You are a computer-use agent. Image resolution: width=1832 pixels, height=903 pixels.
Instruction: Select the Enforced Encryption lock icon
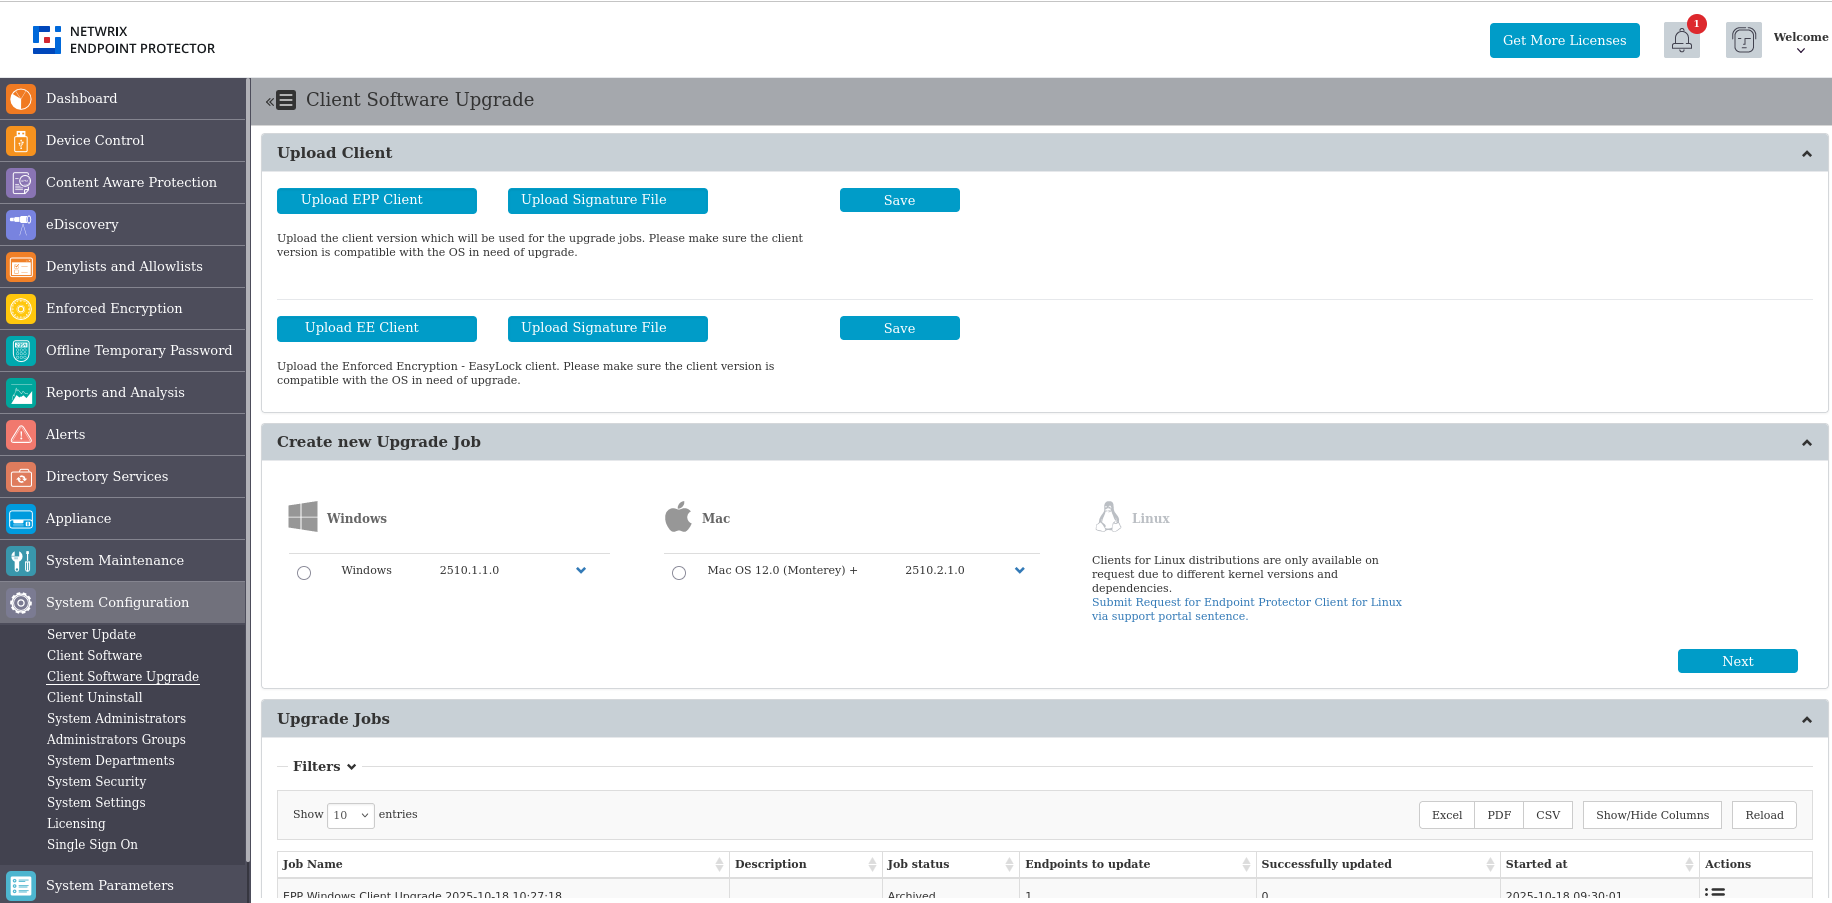pyautogui.click(x=20, y=309)
